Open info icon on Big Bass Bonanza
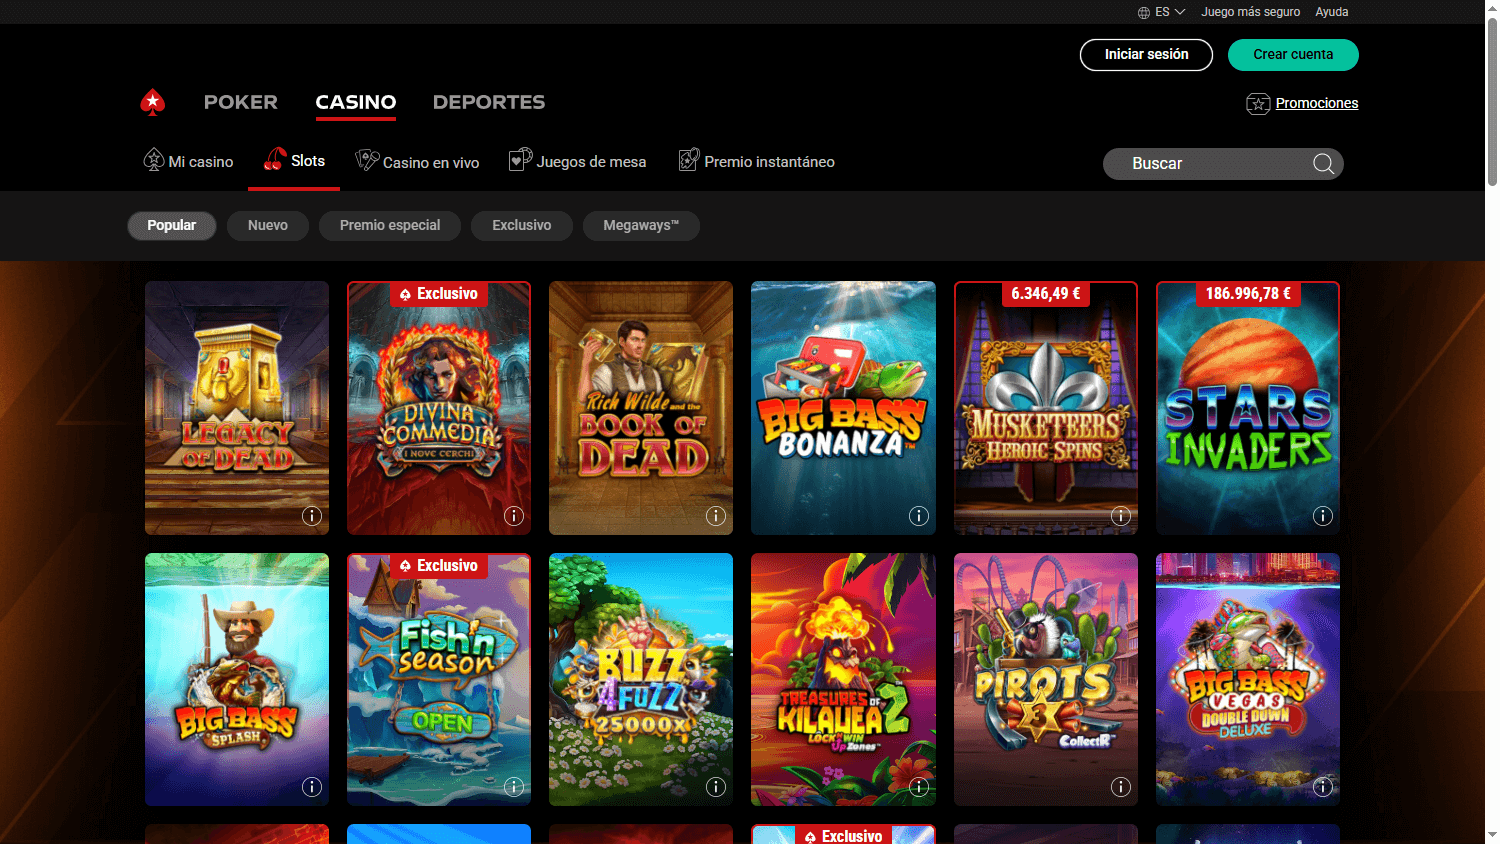Screen dimensions: 1500x844 point(919,516)
